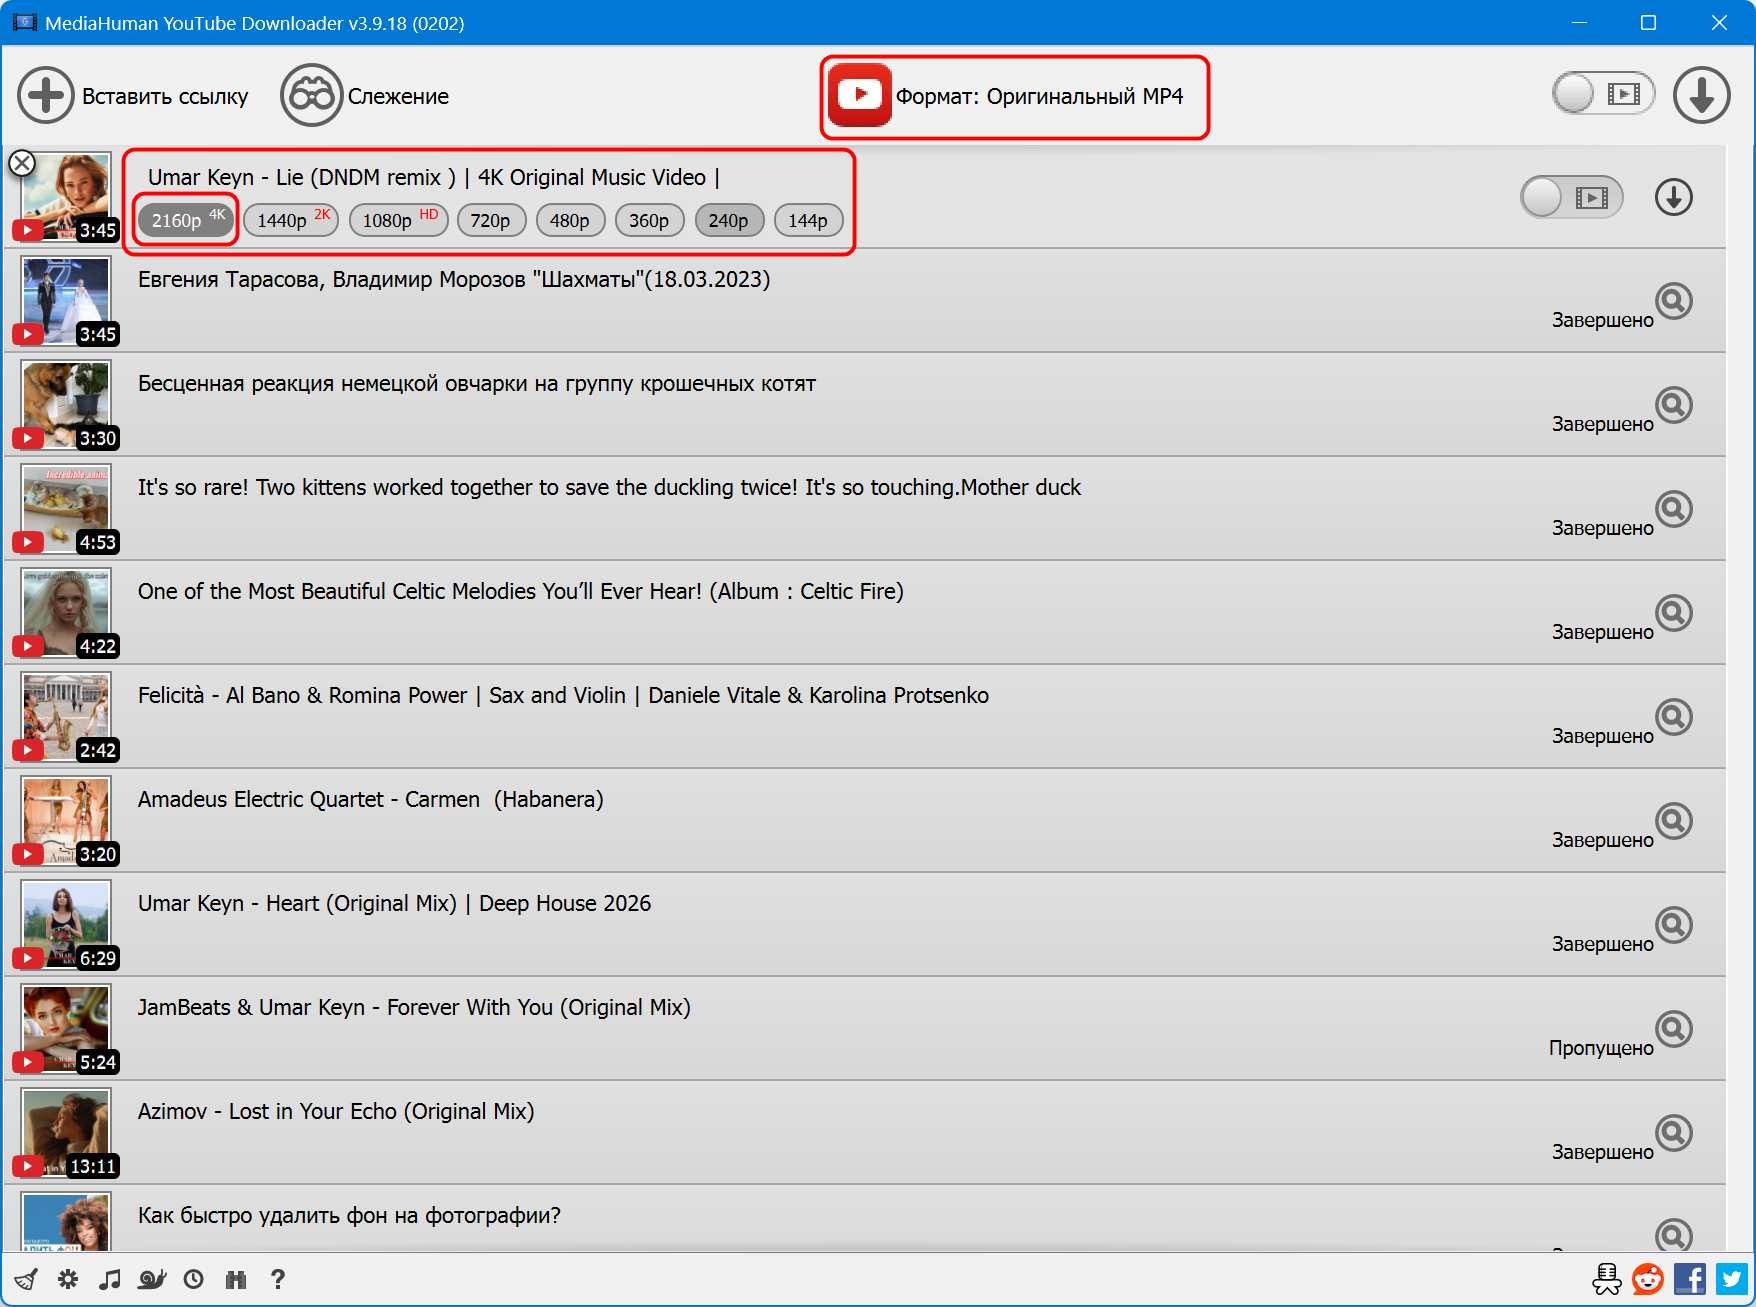Open the Слежение tracking button

click(365, 96)
